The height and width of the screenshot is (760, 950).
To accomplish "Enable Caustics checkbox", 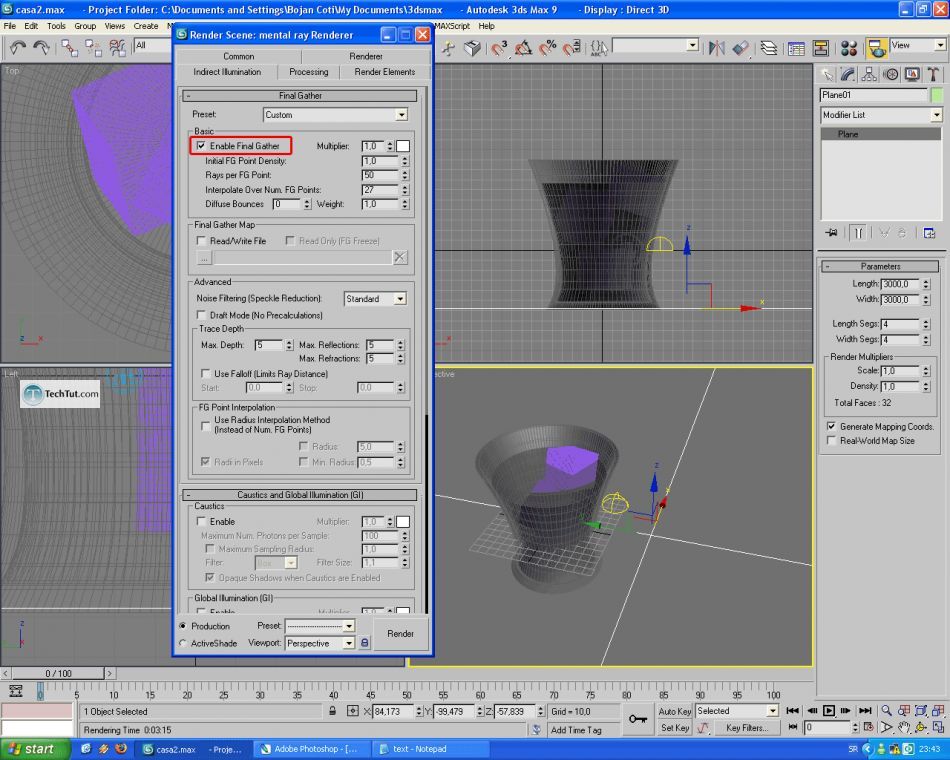I will (201, 521).
